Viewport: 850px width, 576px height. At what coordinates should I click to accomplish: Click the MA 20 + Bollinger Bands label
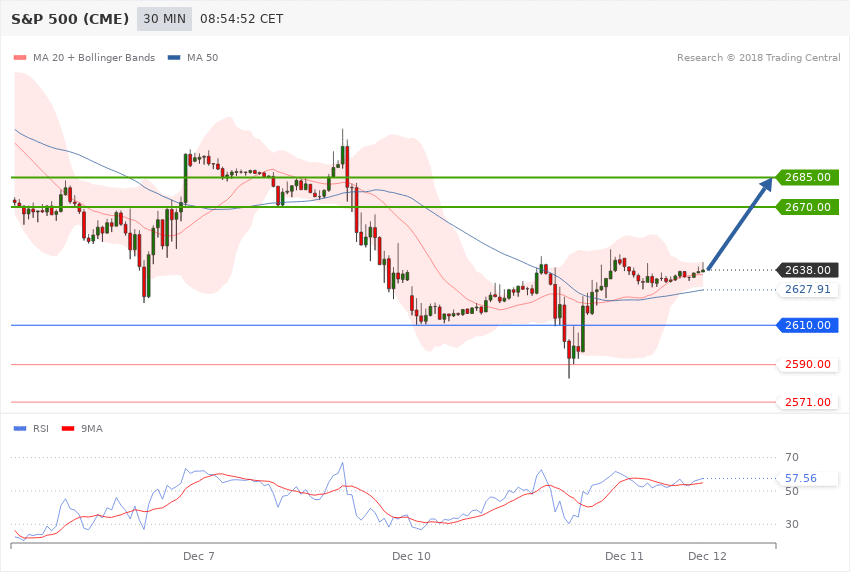point(94,57)
